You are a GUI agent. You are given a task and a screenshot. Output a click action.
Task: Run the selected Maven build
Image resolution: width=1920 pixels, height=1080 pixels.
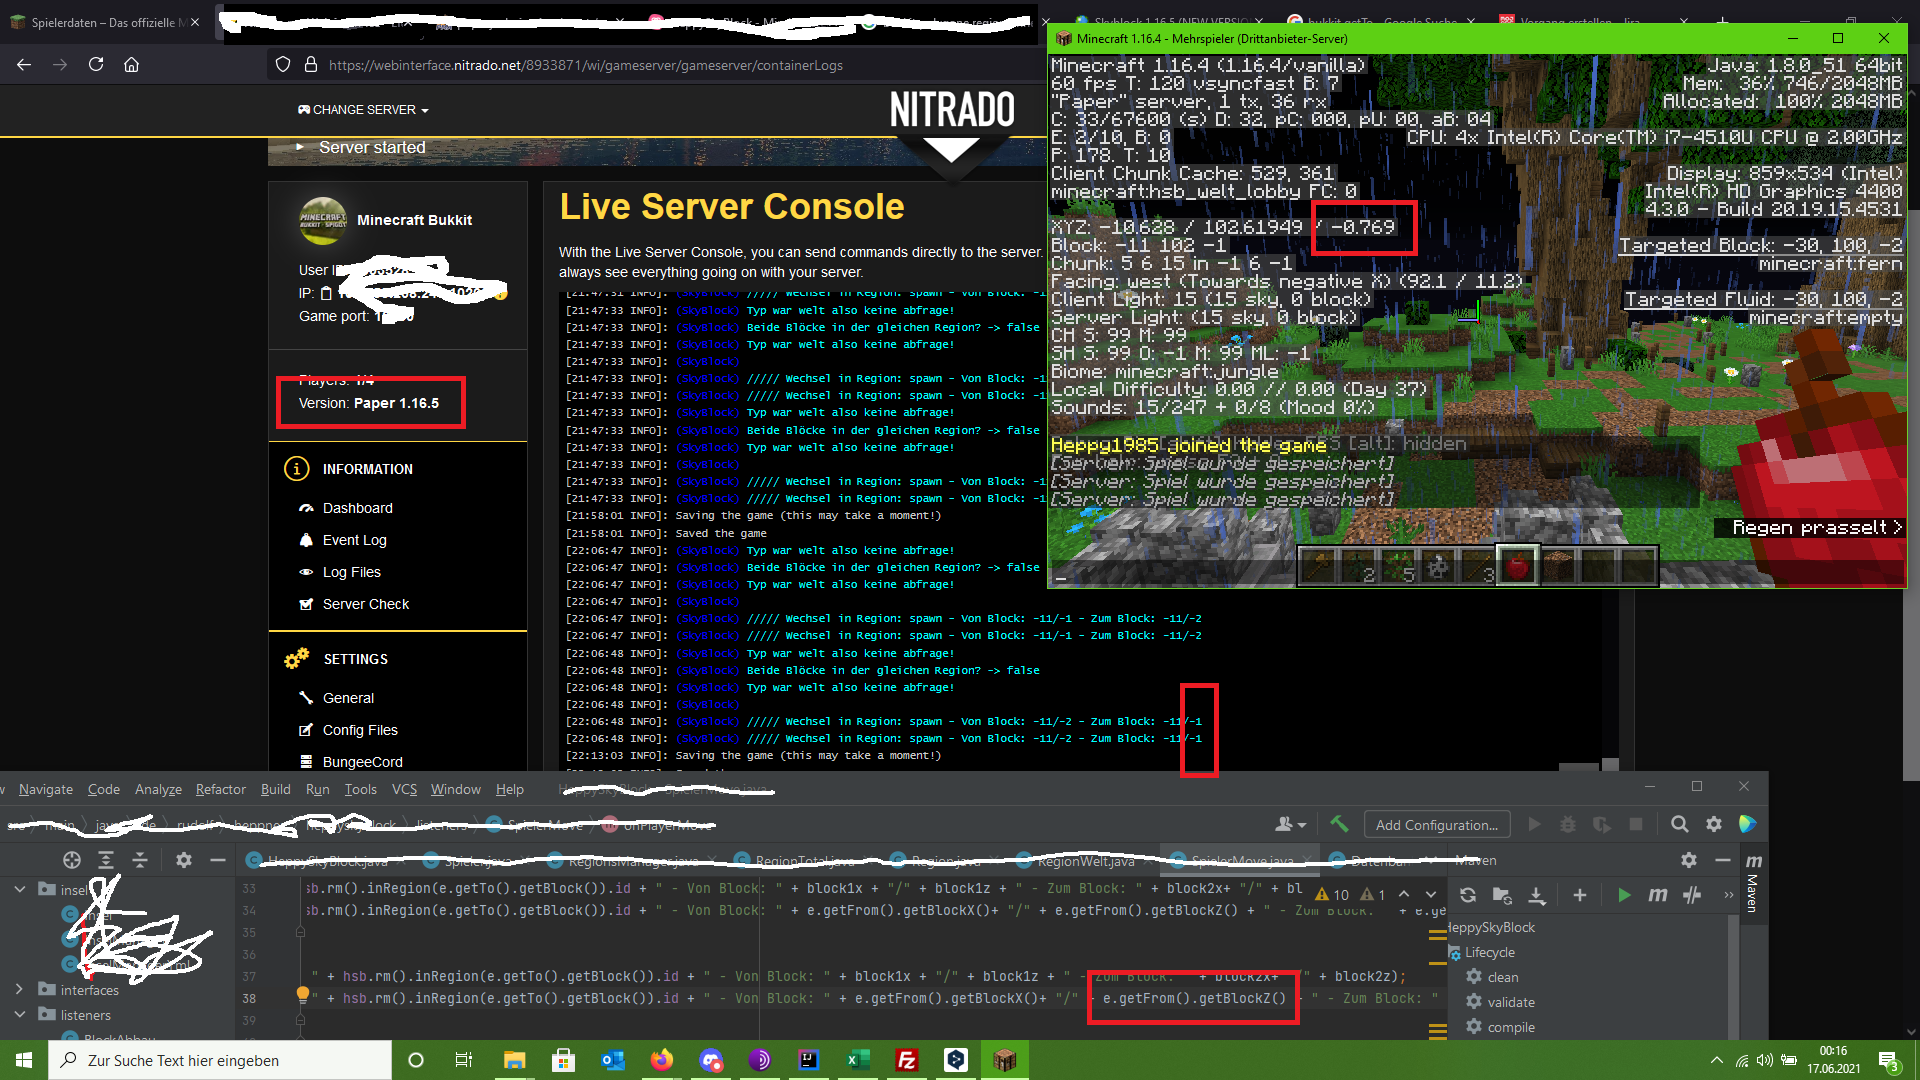click(x=1624, y=895)
